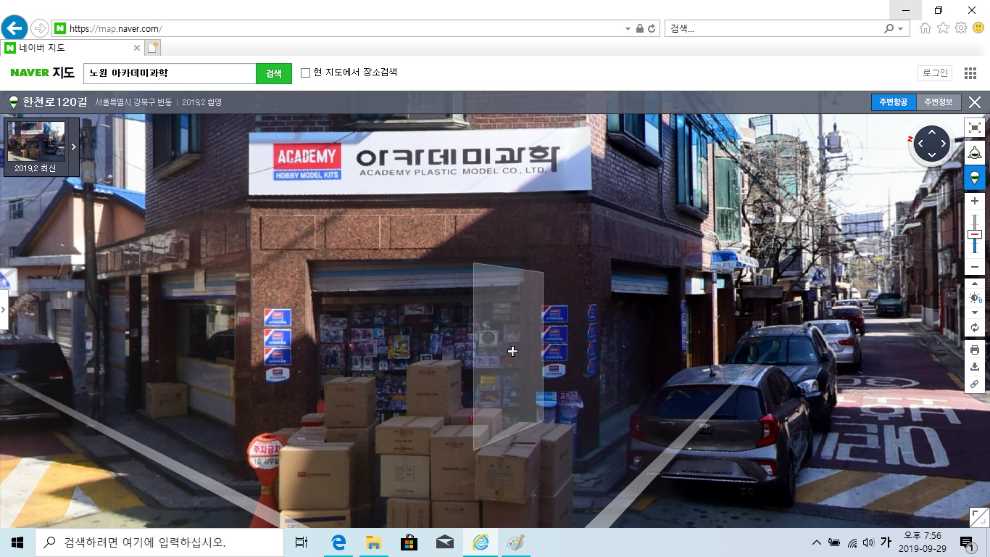Screen dimensions: 990x557
Task: Toggle '현 지도에서 장소검색' checkbox
Action: pos(306,73)
